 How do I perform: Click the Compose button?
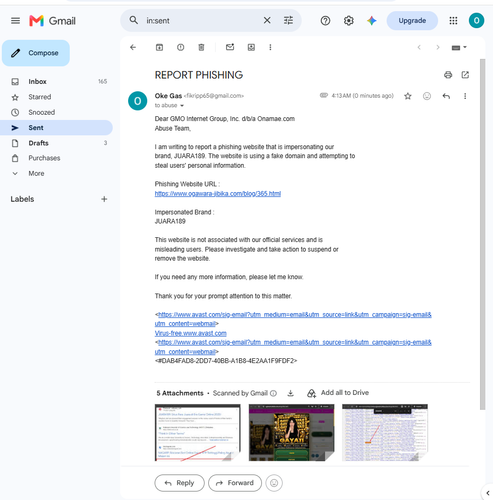point(36,53)
